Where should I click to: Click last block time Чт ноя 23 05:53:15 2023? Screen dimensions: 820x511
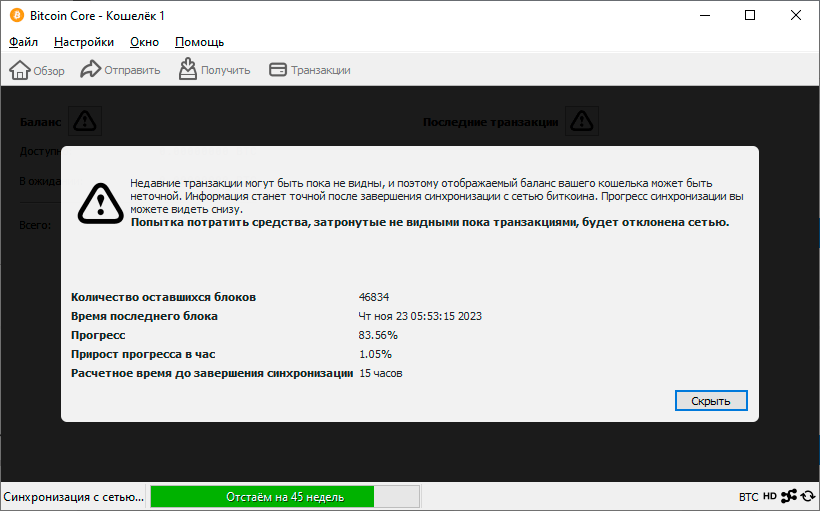(420, 316)
